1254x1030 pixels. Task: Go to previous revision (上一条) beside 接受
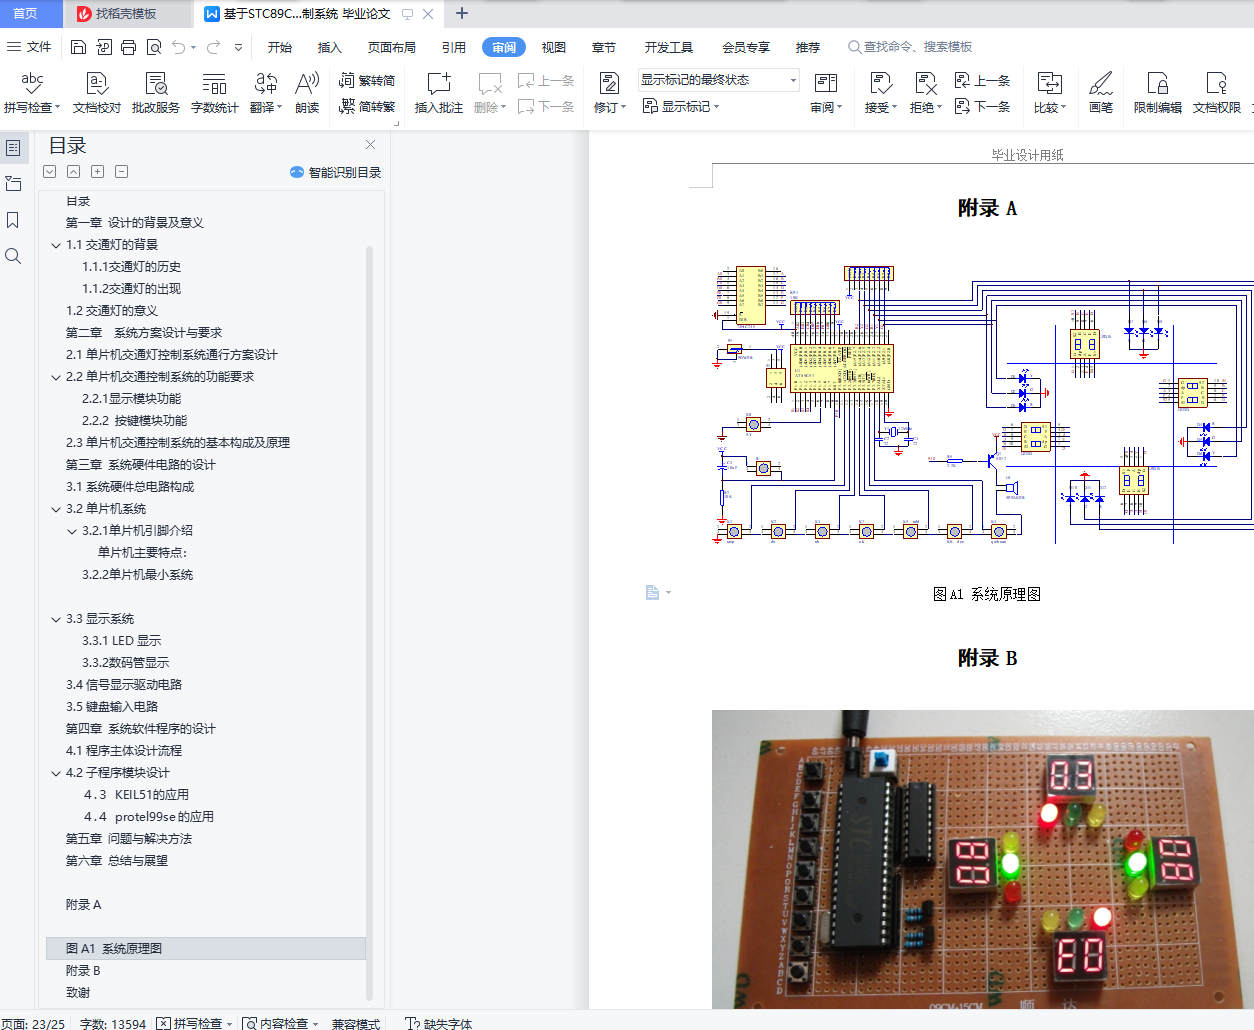point(983,81)
